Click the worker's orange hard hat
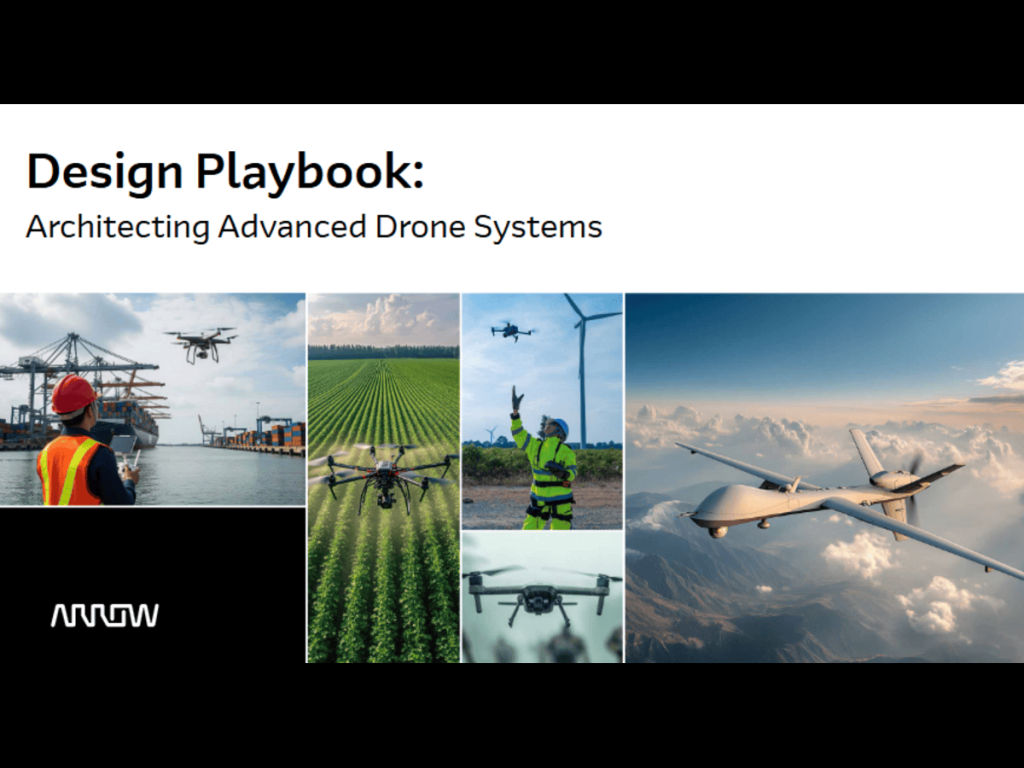Image resolution: width=1024 pixels, height=768 pixels. pyautogui.click(x=73, y=395)
